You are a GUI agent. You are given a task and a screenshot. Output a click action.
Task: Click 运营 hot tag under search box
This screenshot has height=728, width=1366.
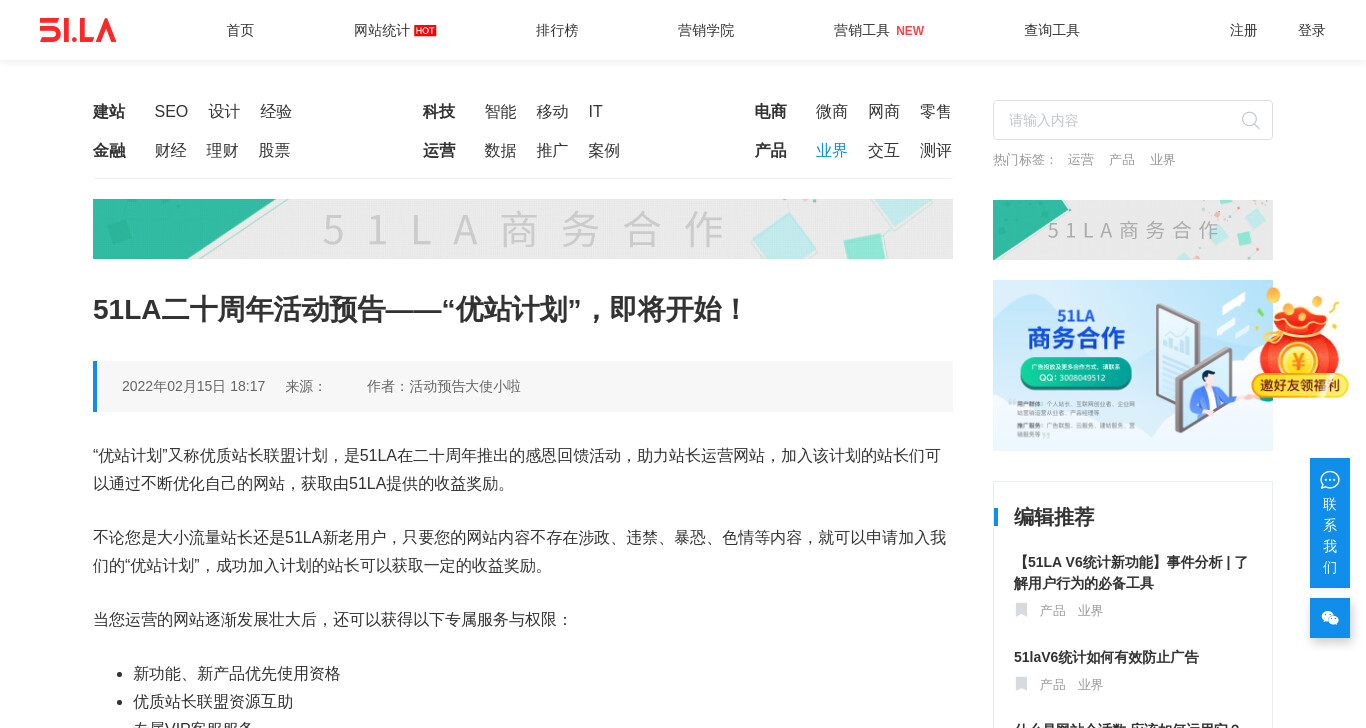point(1080,160)
